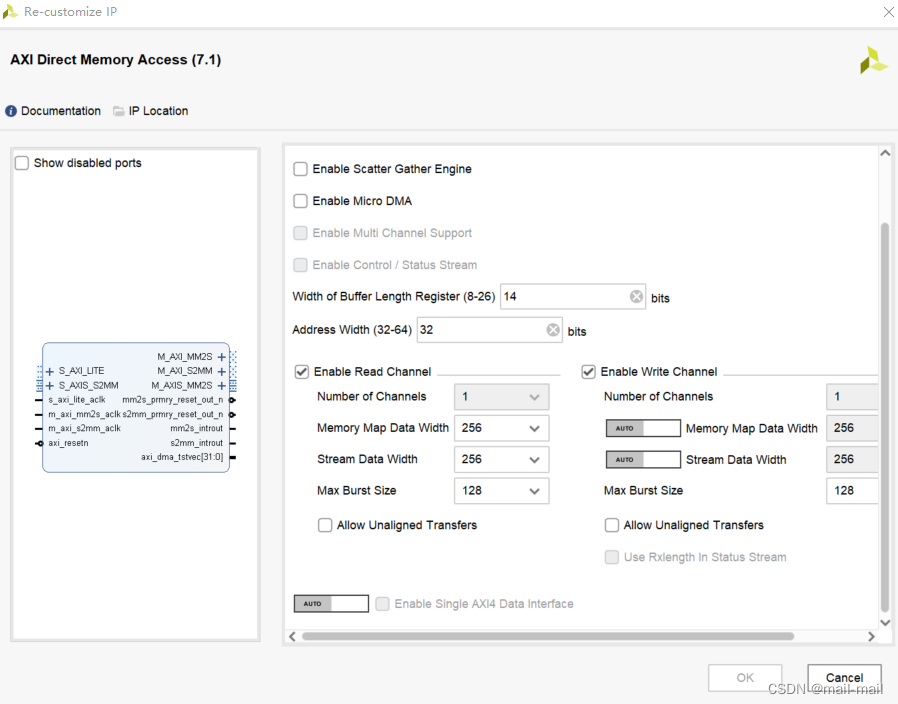Expand the S_AXI_LITE port plus icon
898x704 pixels.
pos(50,371)
